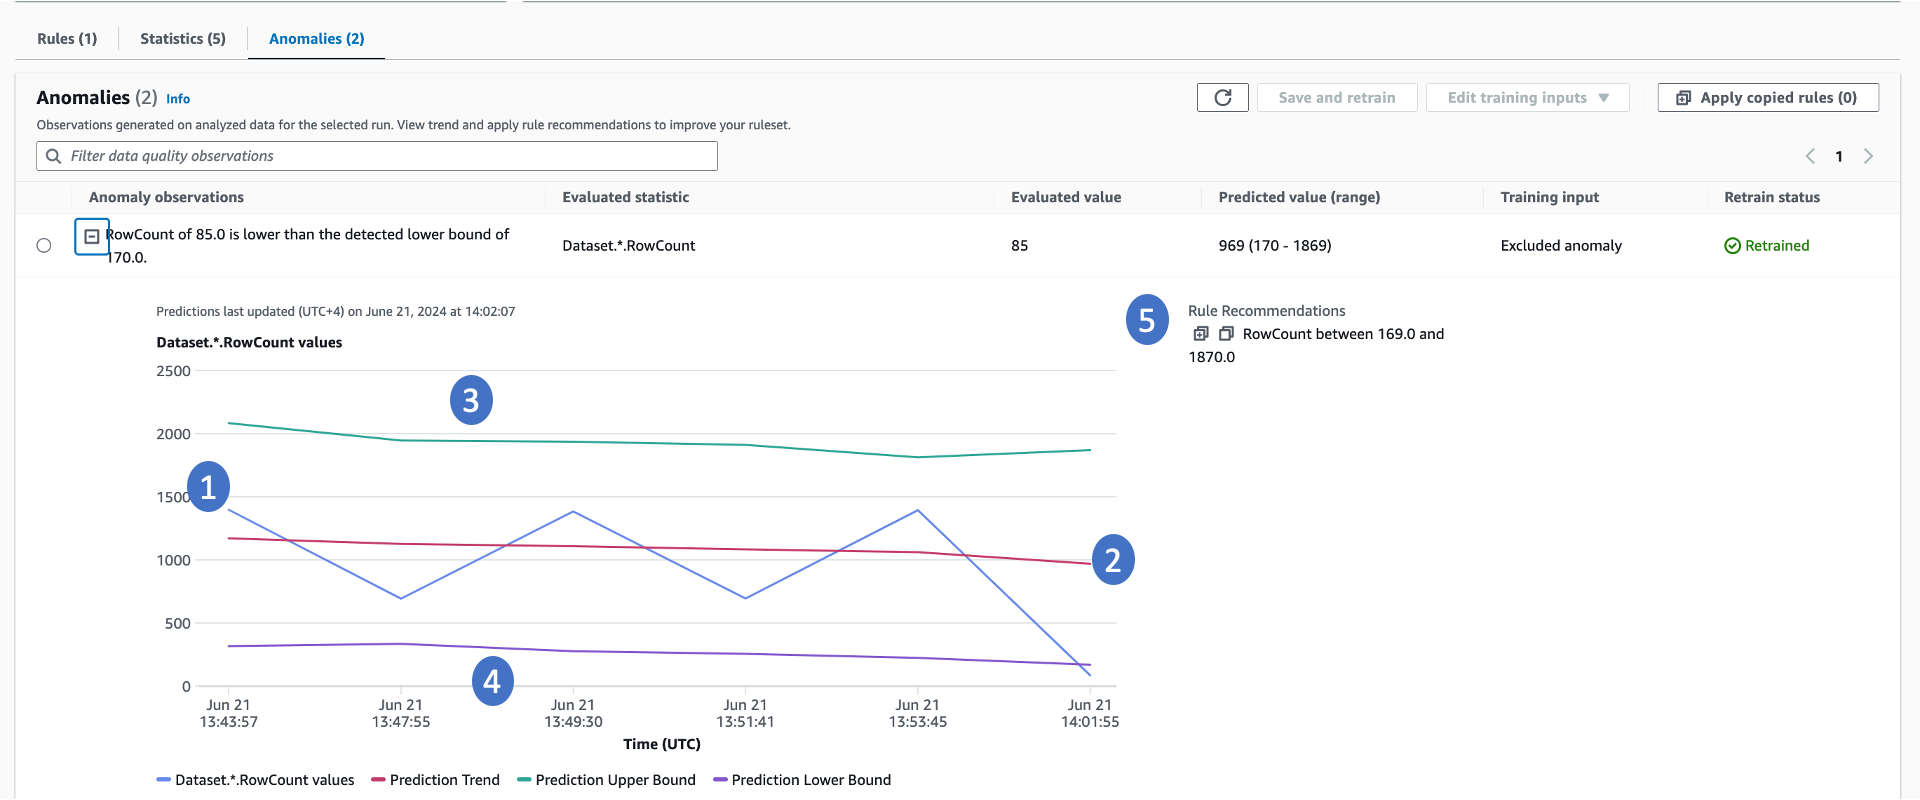Switch to the Rules (1) tab

pyautogui.click(x=67, y=39)
